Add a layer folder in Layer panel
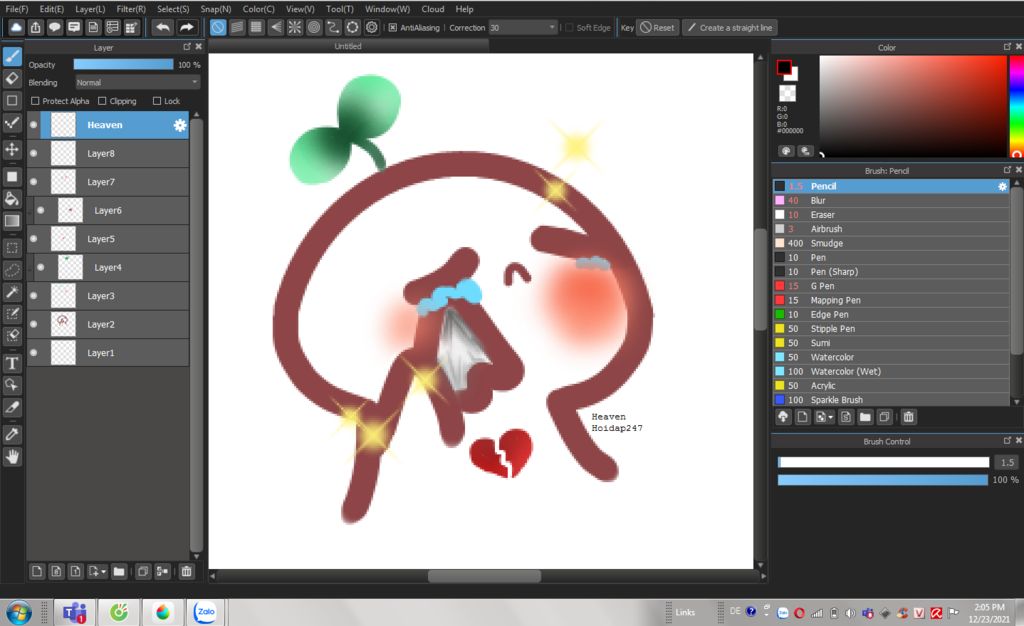Image resolution: width=1024 pixels, height=626 pixels. click(x=119, y=572)
